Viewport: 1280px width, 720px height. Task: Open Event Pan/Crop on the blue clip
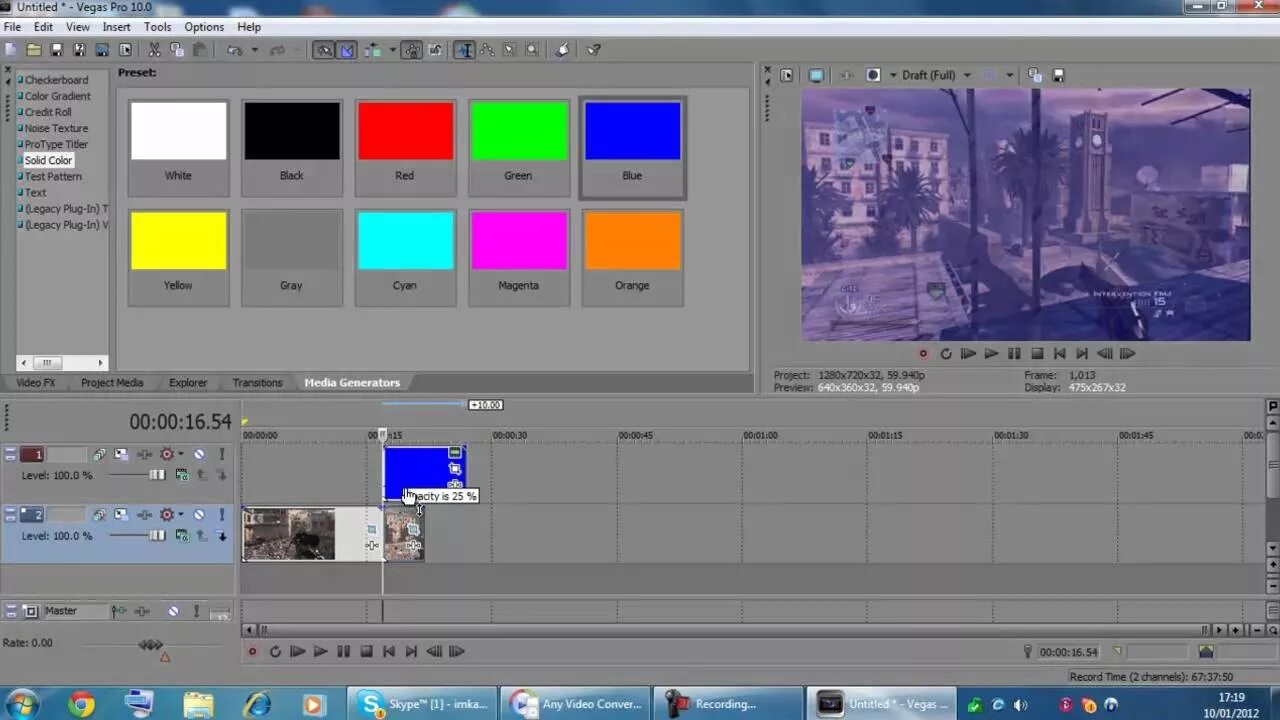[455, 469]
